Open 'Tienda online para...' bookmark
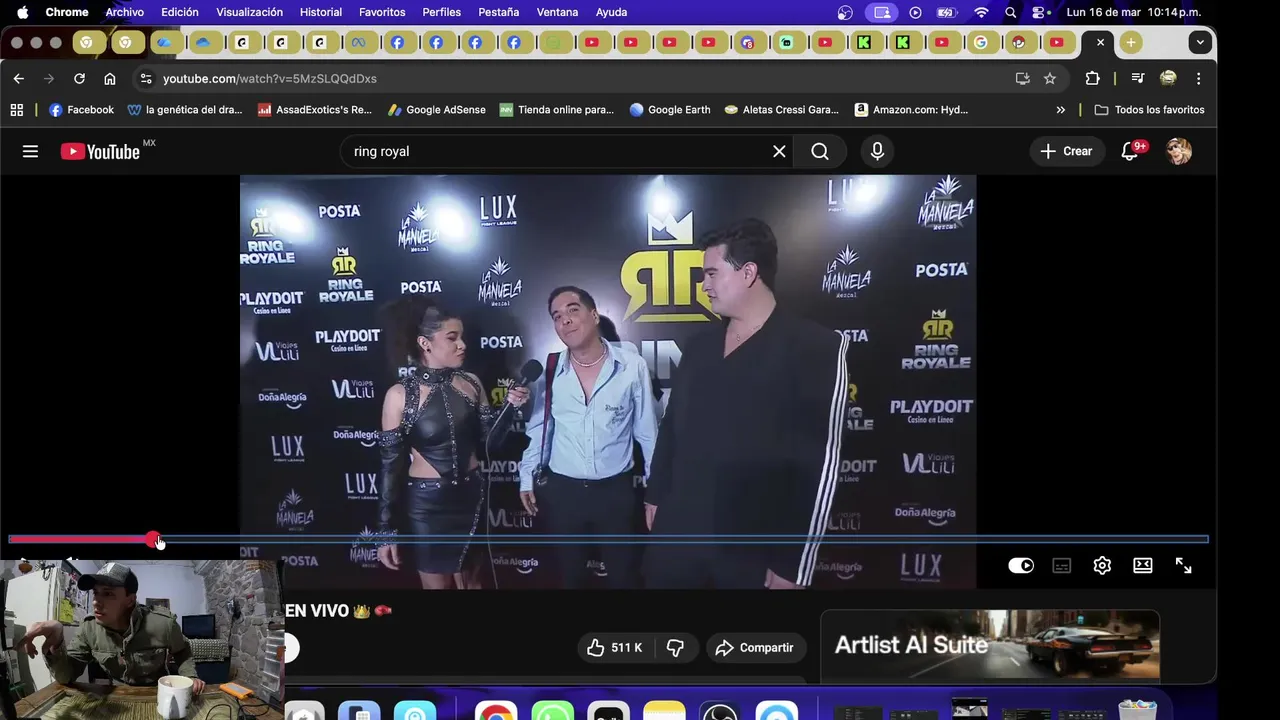This screenshot has height=720, width=1280. [x=557, y=110]
